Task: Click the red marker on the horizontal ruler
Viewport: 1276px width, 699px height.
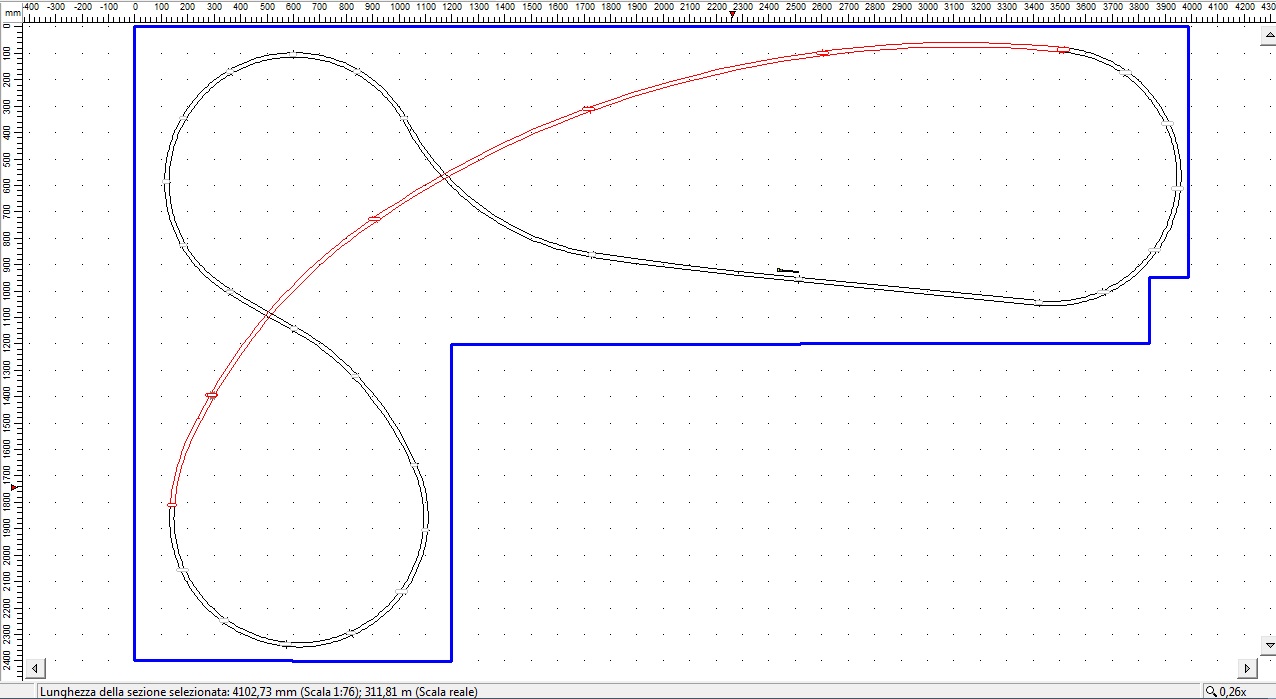Action: 732,14
